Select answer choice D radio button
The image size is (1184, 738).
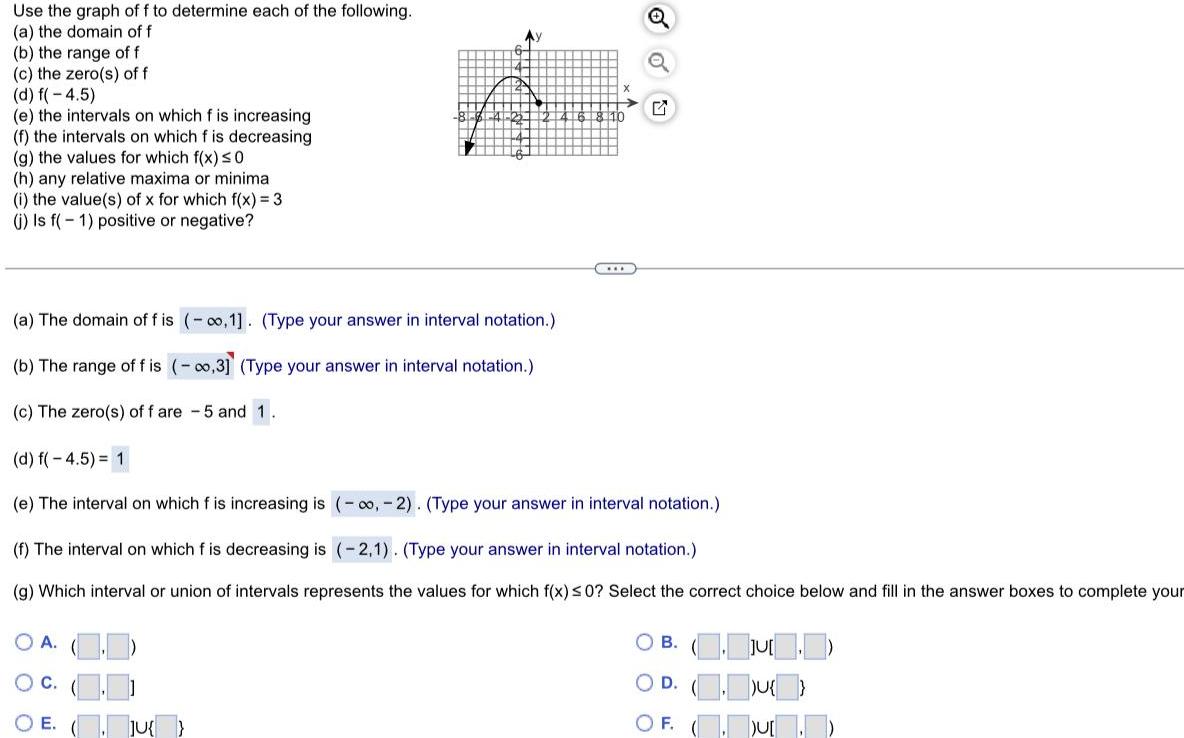(643, 682)
